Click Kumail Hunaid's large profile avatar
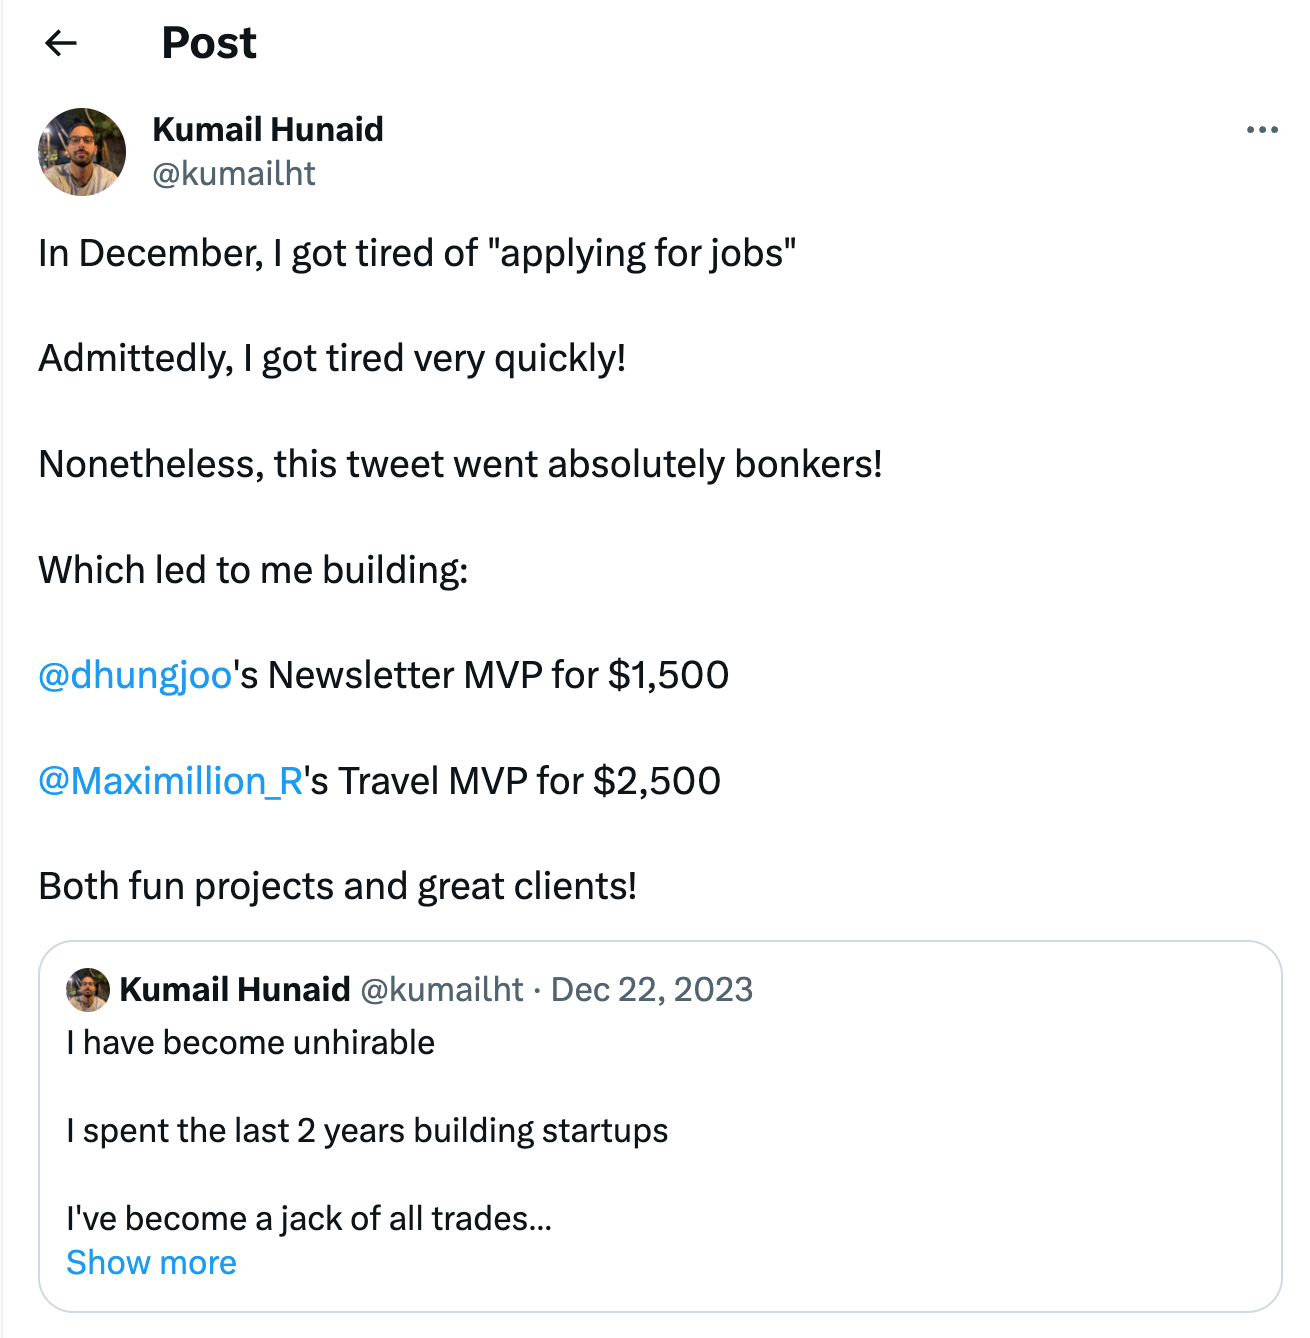The height and width of the screenshot is (1338, 1310). (82, 152)
